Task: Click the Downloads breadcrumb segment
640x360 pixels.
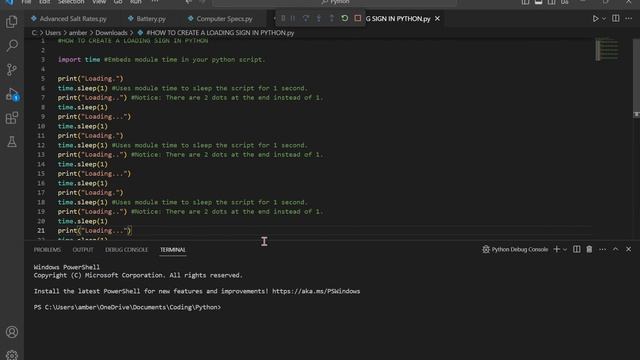Action: pos(111,33)
